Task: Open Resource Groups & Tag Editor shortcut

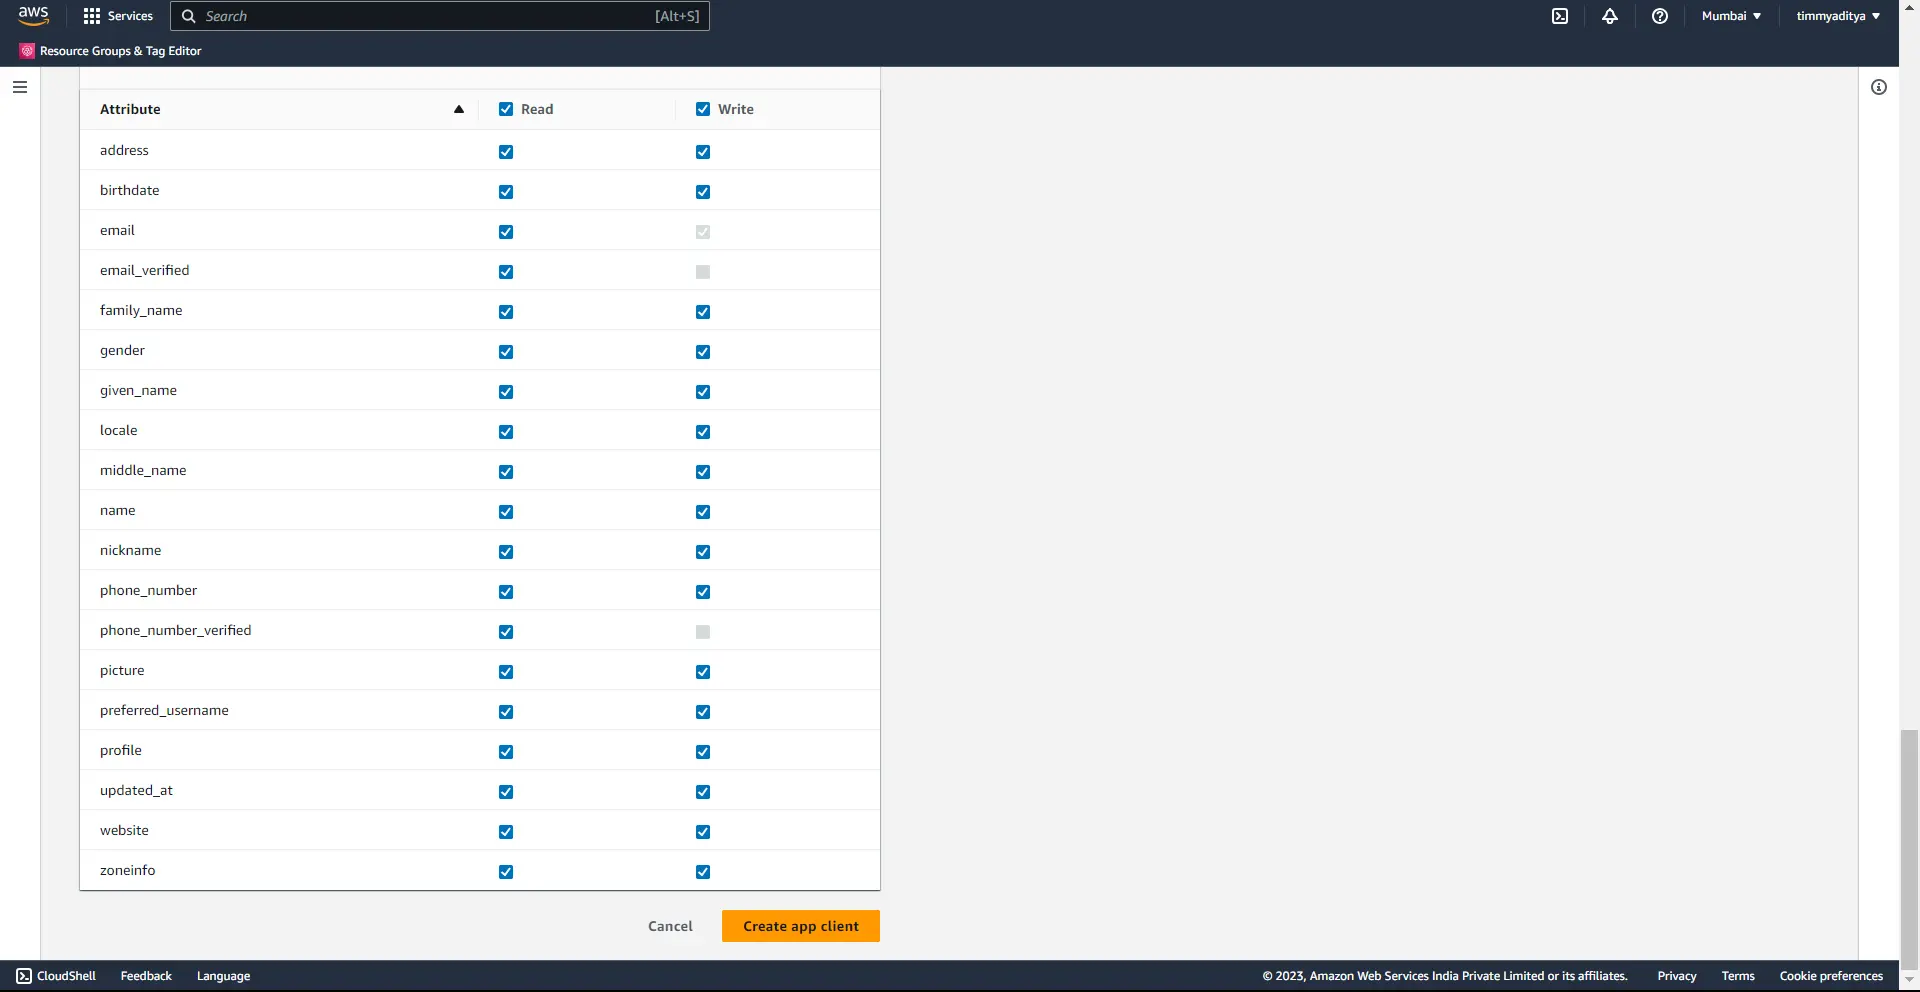Action: coord(111,51)
